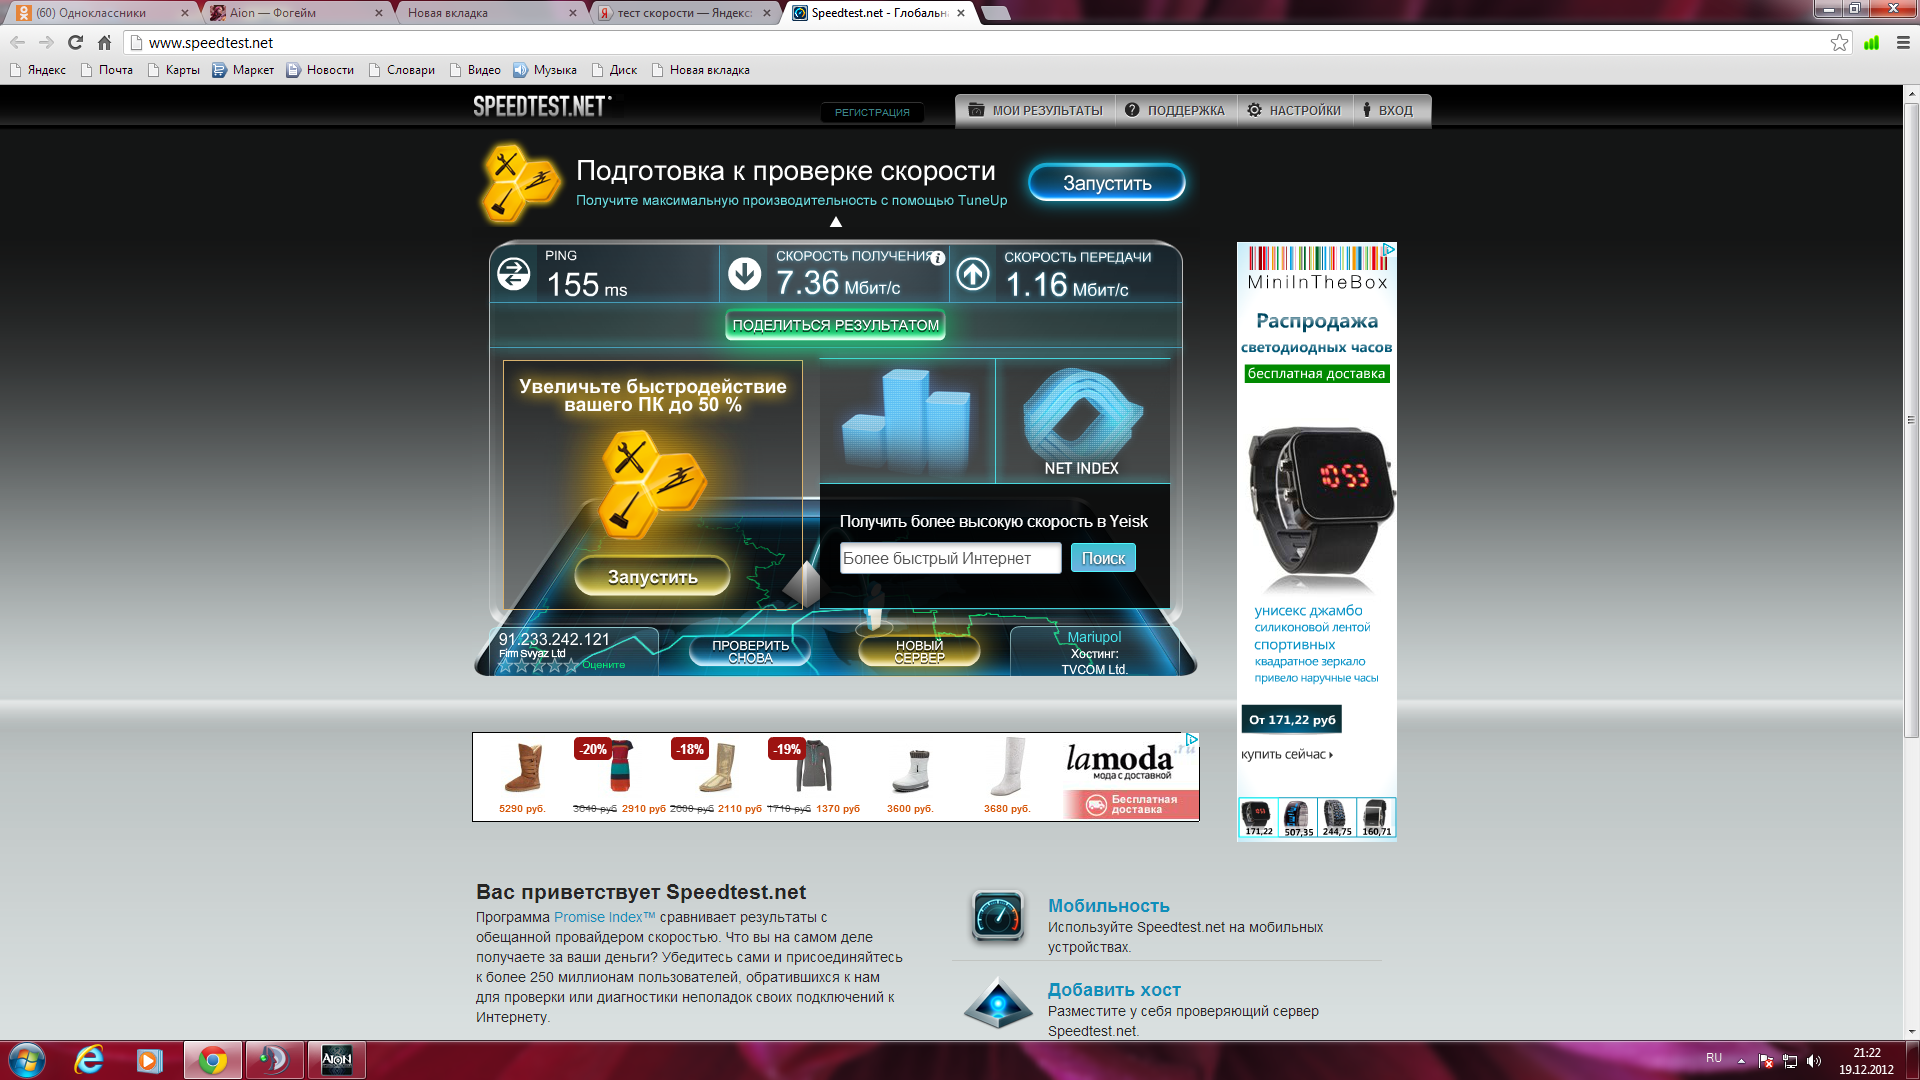Rate the provider with the star rating
Image resolution: width=1920 pixels, height=1080 pixels.
pyautogui.click(x=538, y=666)
